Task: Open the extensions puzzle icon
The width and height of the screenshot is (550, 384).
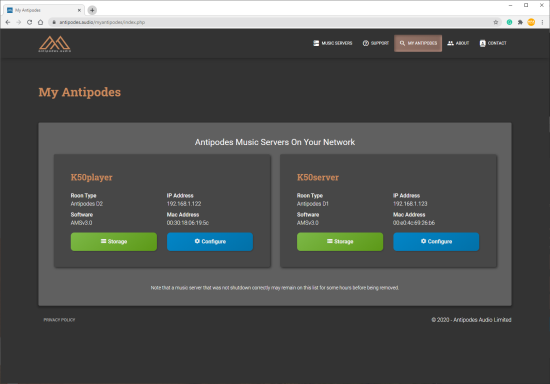Action: click(520, 22)
